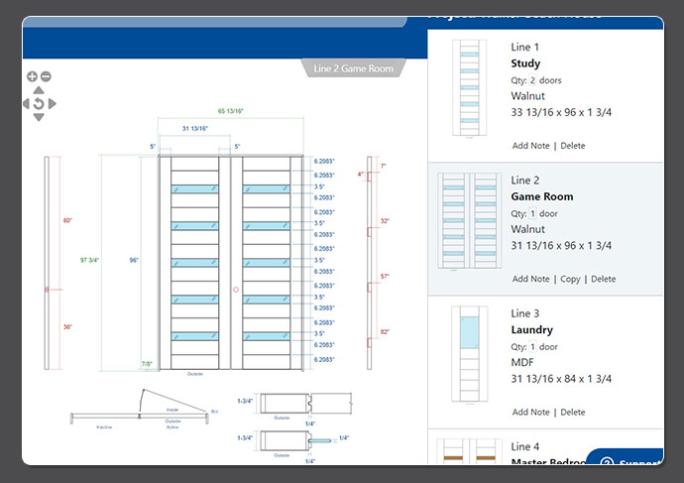Delete the Line 1 Study door

click(573, 146)
